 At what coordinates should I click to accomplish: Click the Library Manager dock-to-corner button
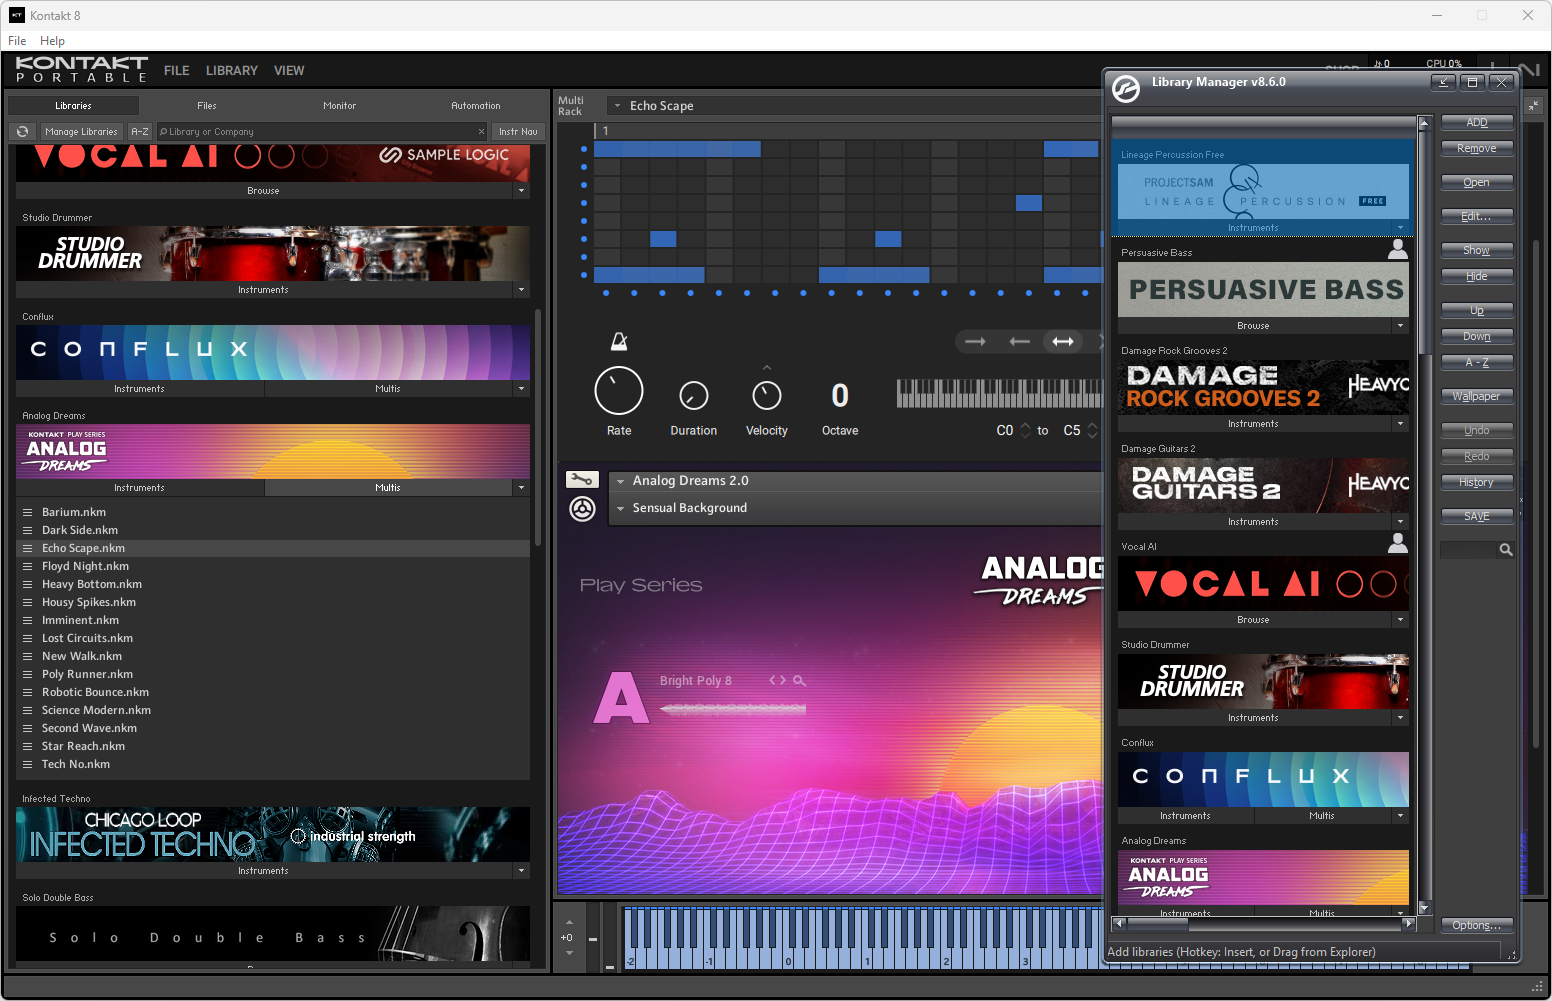click(x=1443, y=82)
